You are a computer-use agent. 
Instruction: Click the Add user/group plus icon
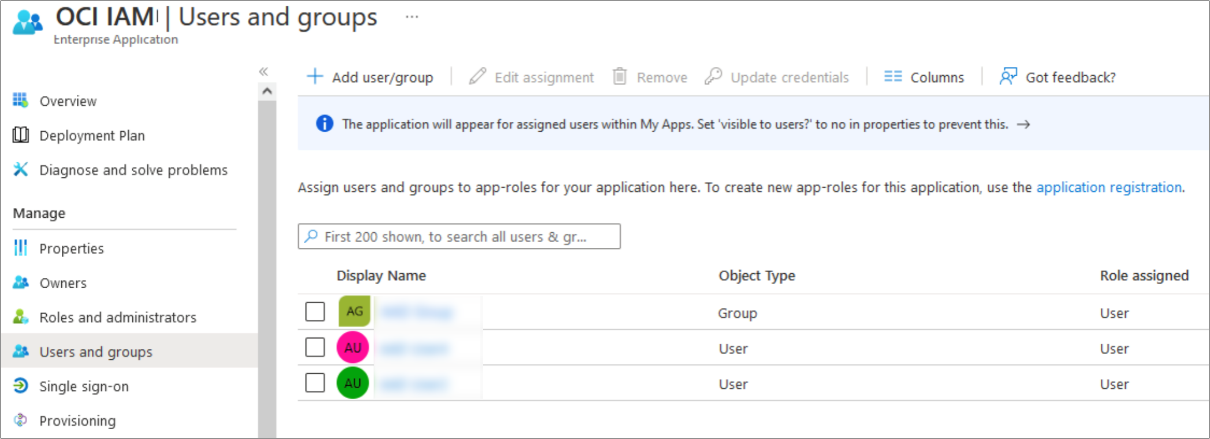[x=315, y=77]
